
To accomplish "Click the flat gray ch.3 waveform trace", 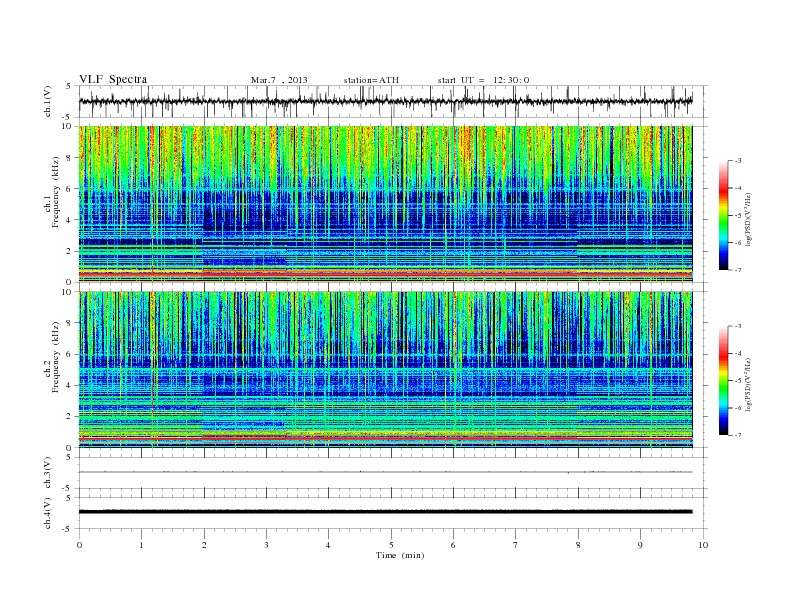I will 386,472.
